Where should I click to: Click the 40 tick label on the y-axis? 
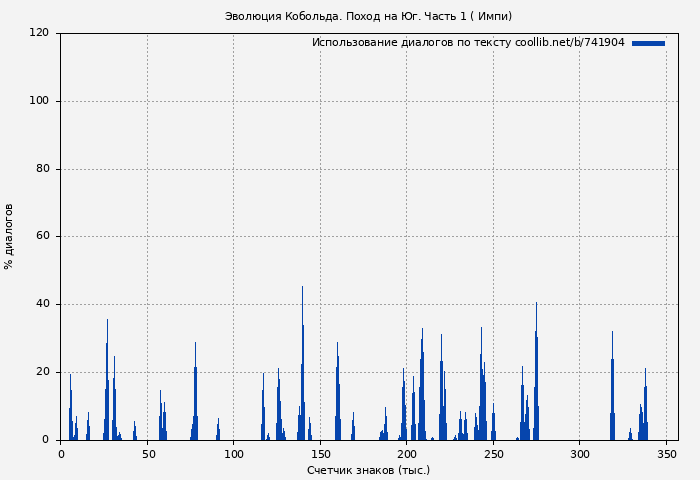click(42, 304)
